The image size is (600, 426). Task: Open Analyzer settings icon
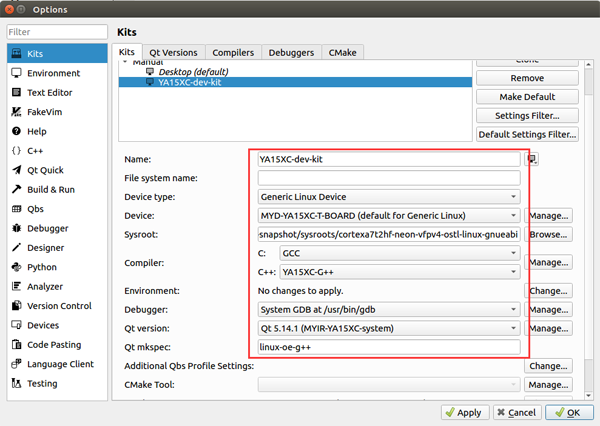[16, 286]
